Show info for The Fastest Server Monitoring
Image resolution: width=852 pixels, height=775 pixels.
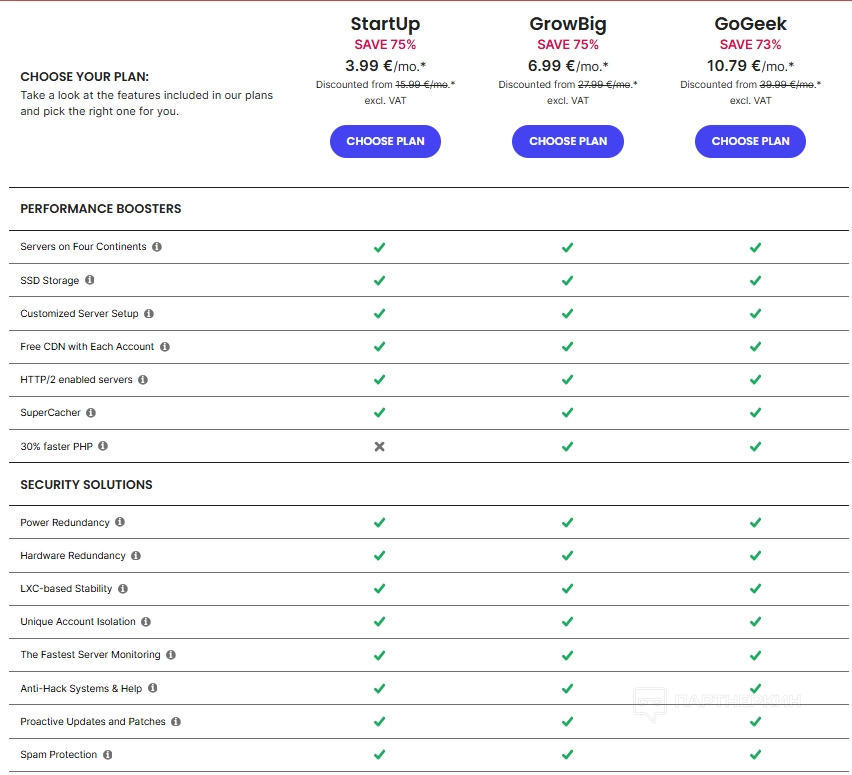coord(171,655)
